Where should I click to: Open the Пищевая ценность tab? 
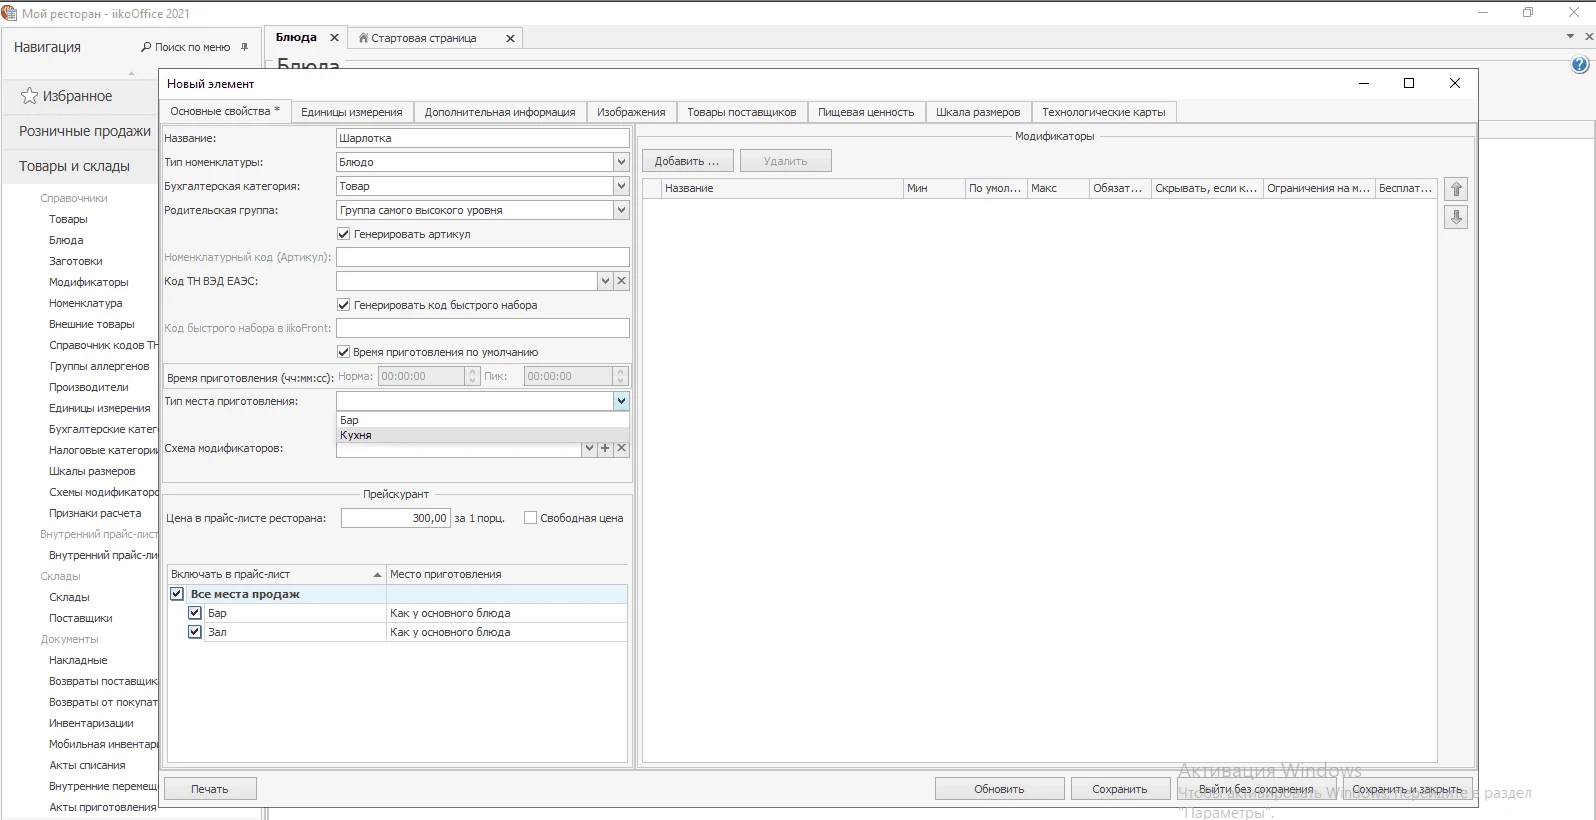coord(865,112)
